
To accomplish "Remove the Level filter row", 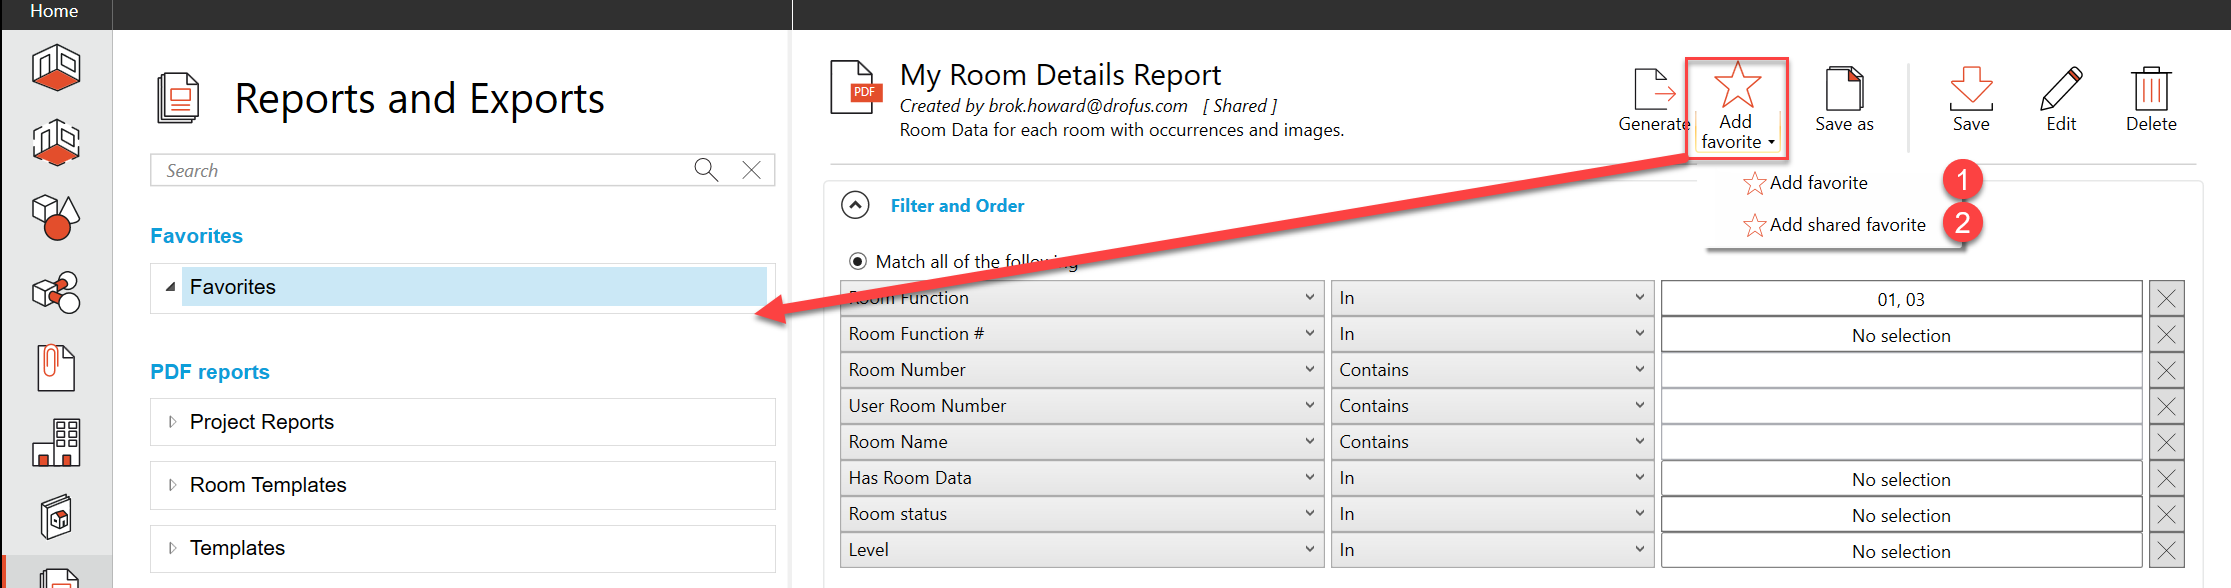I will click(x=2166, y=550).
